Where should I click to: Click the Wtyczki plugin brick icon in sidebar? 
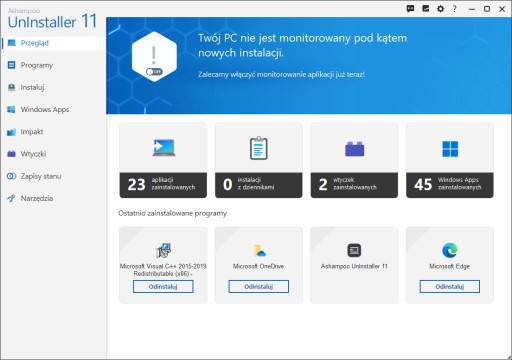click(11, 154)
